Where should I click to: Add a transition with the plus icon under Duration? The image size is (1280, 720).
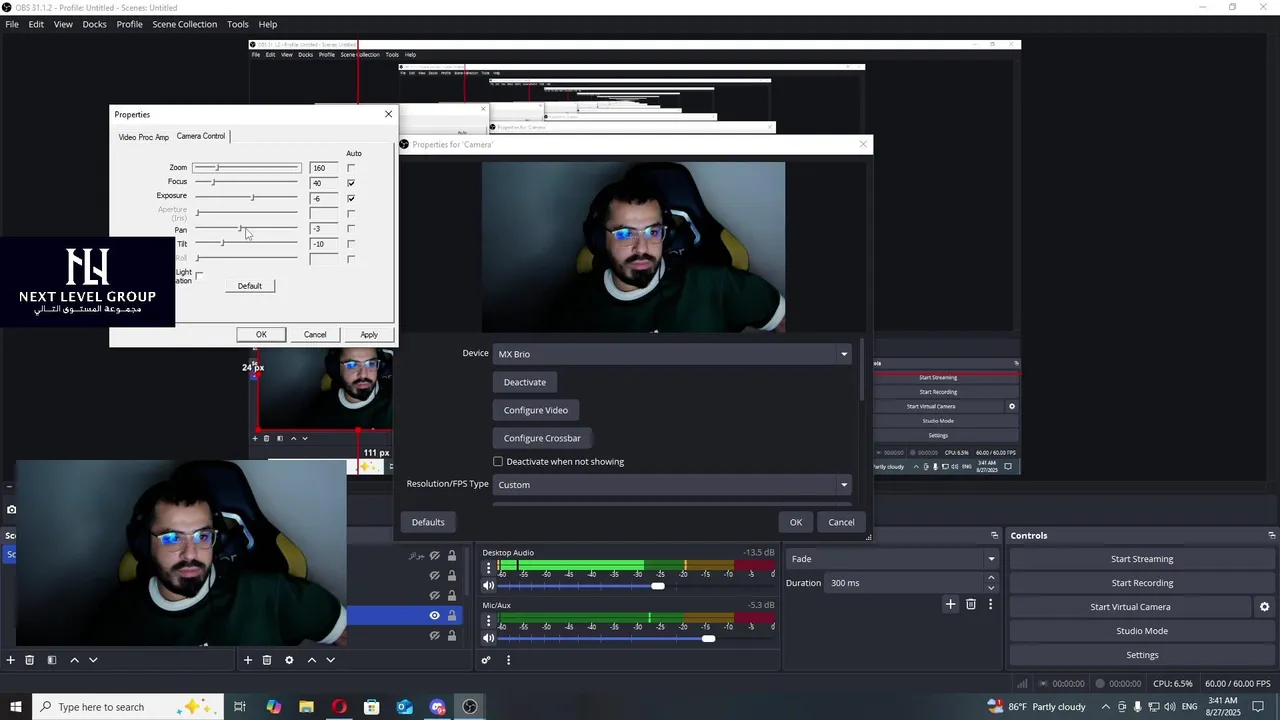pyautogui.click(x=951, y=604)
